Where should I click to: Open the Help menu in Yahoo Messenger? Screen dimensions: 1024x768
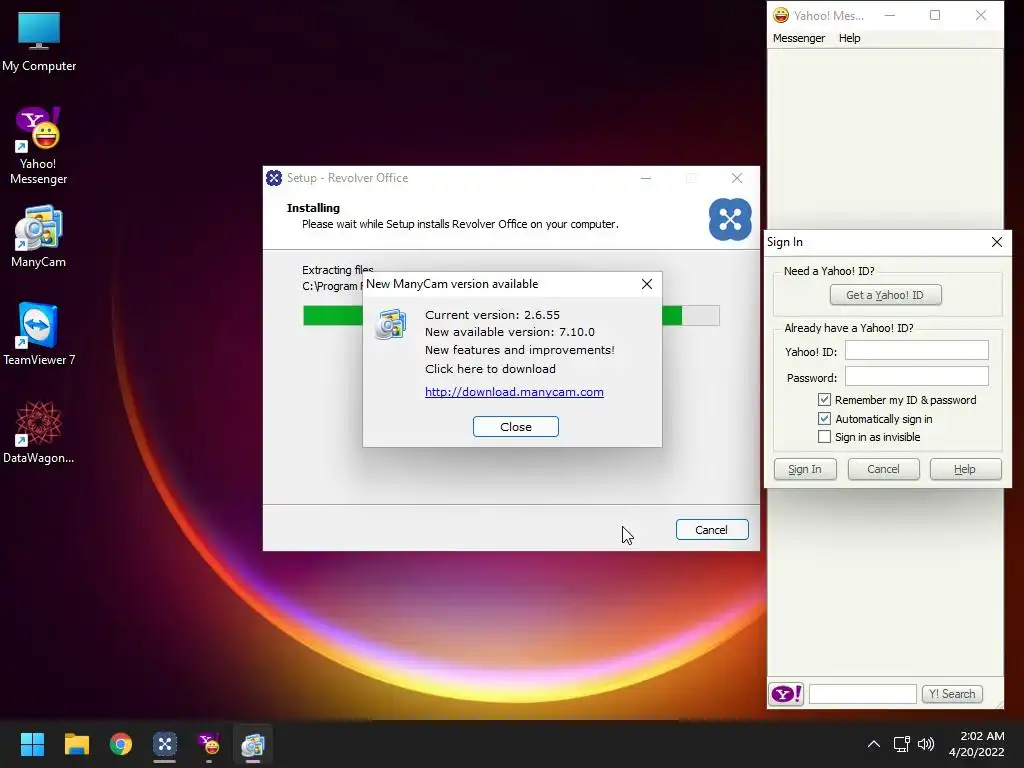point(849,38)
